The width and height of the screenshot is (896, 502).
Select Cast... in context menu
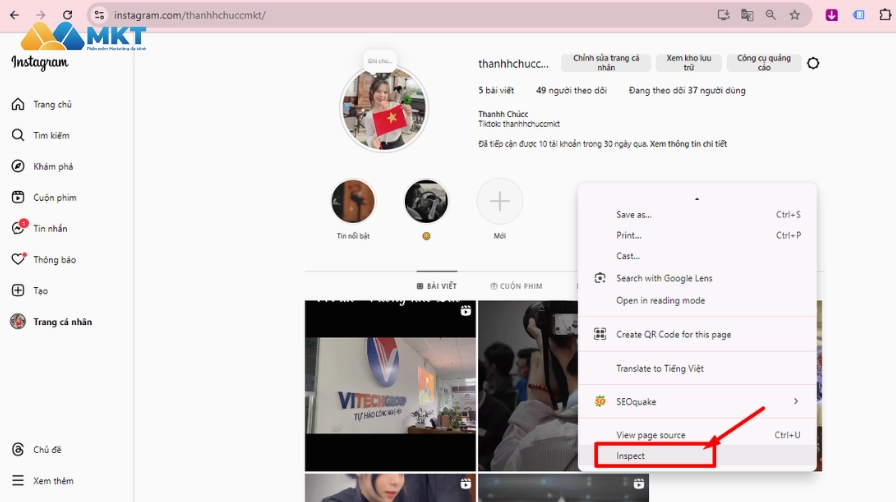click(x=697, y=256)
